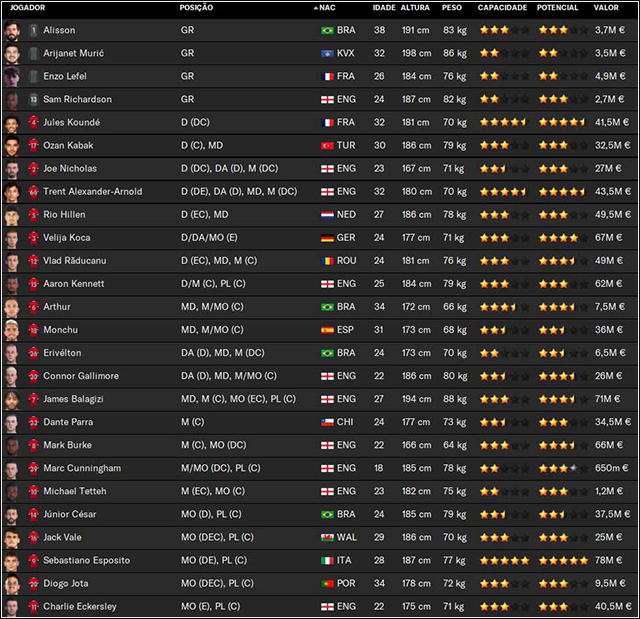This screenshot has height=619, width=640.
Task: Click Sam Richardson's number 13 goalkeeper shirt
Action: tap(33, 100)
